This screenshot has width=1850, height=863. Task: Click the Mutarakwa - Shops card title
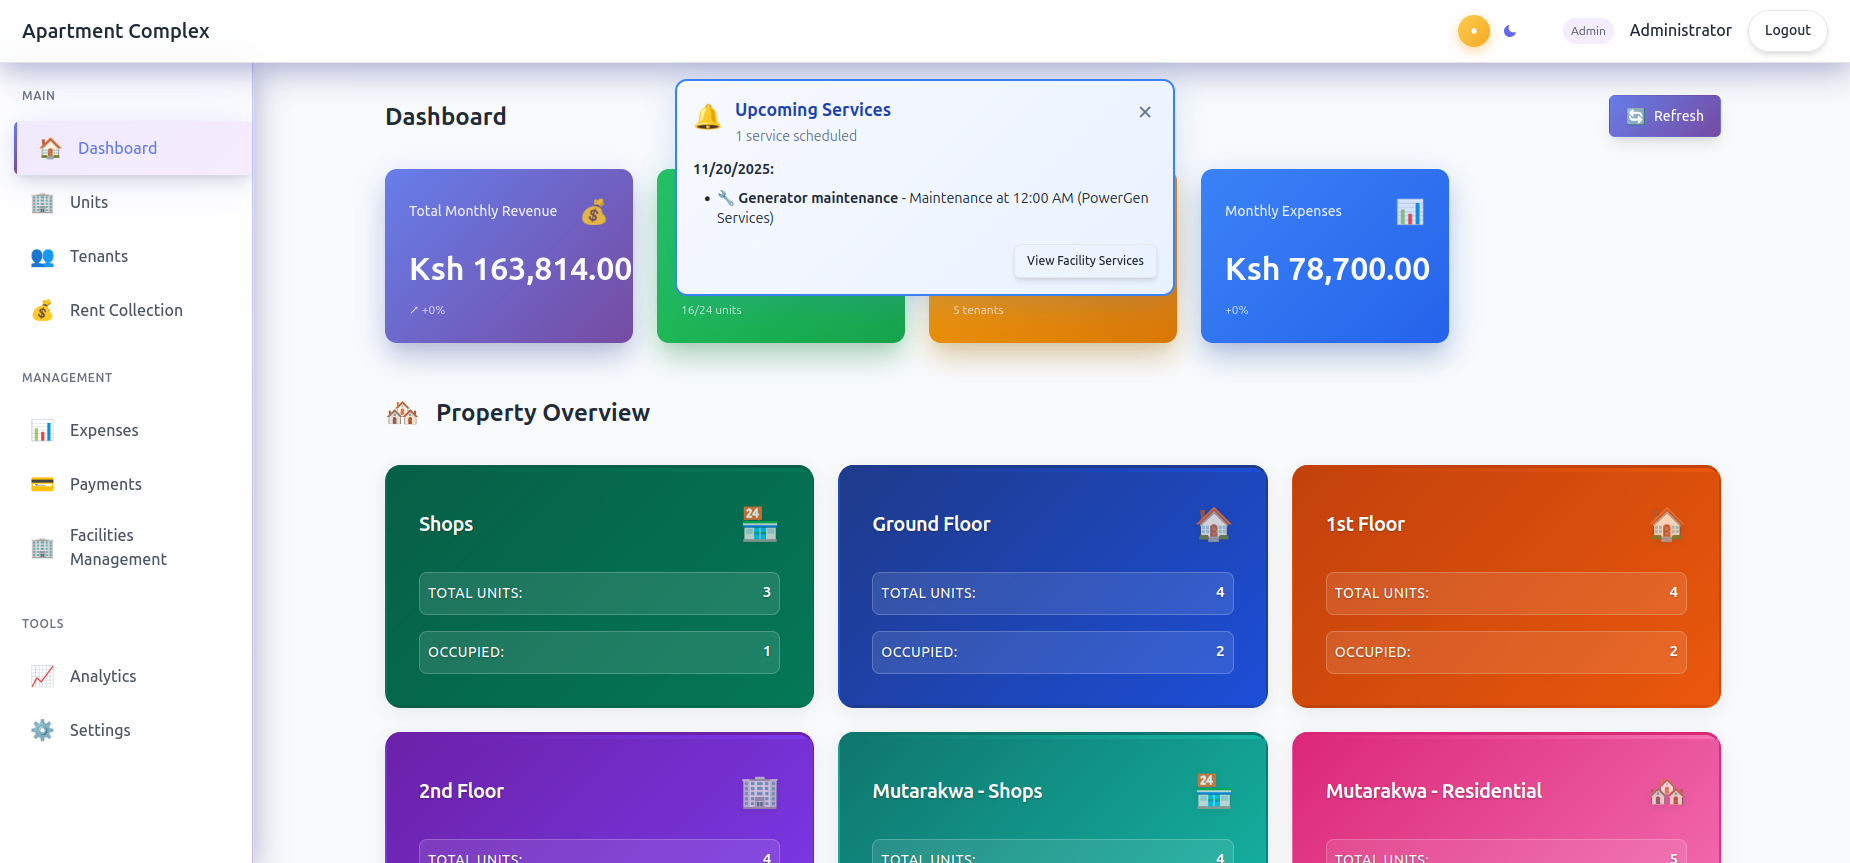pos(957,791)
